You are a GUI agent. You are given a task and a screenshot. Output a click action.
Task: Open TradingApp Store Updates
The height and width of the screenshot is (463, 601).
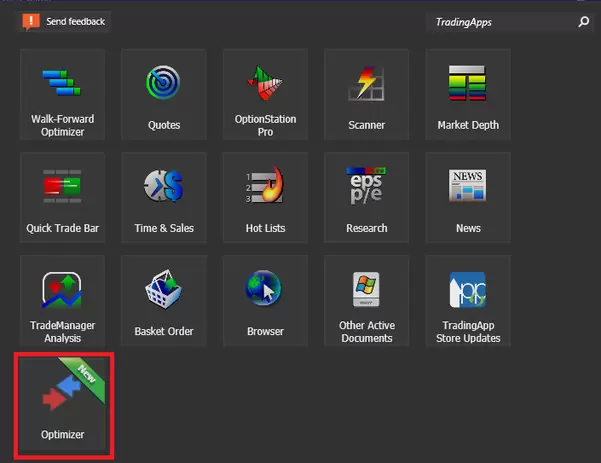click(x=468, y=301)
